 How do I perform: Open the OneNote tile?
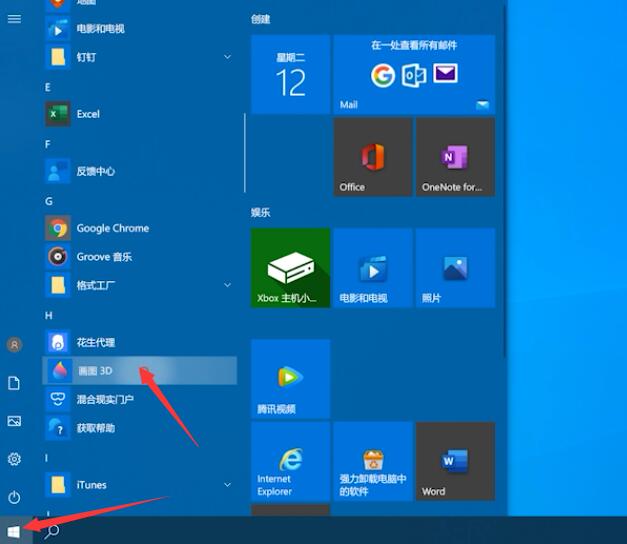pos(456,157)
